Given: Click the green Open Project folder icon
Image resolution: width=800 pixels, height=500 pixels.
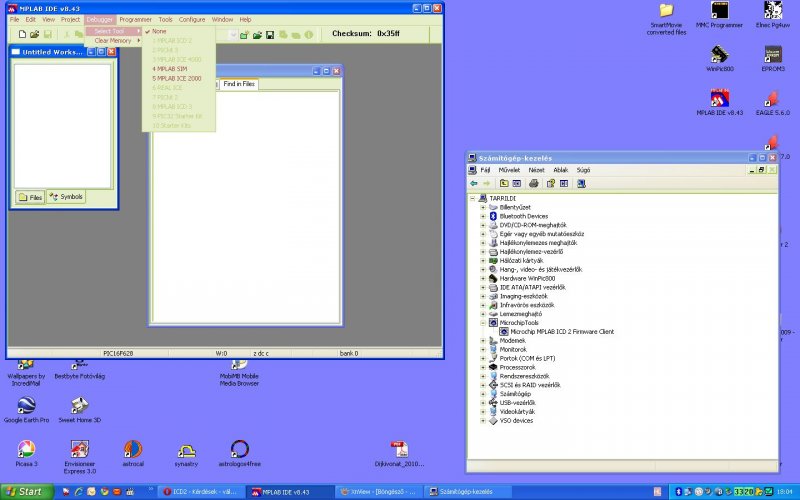Looking at the screenshot, I should (x=257, y=35).
